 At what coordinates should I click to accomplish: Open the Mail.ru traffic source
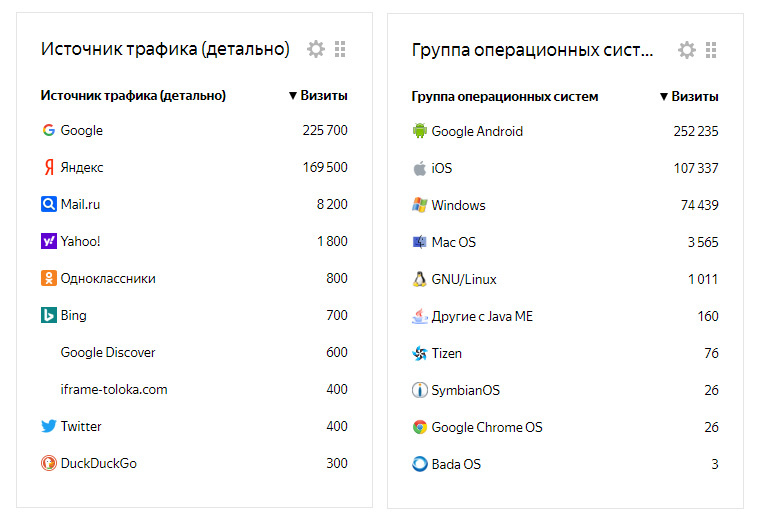click(x=80, y=204)
